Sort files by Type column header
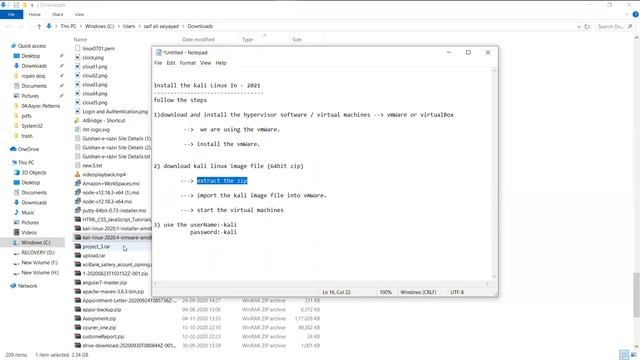The image size is (640, 360). [247, 40]
